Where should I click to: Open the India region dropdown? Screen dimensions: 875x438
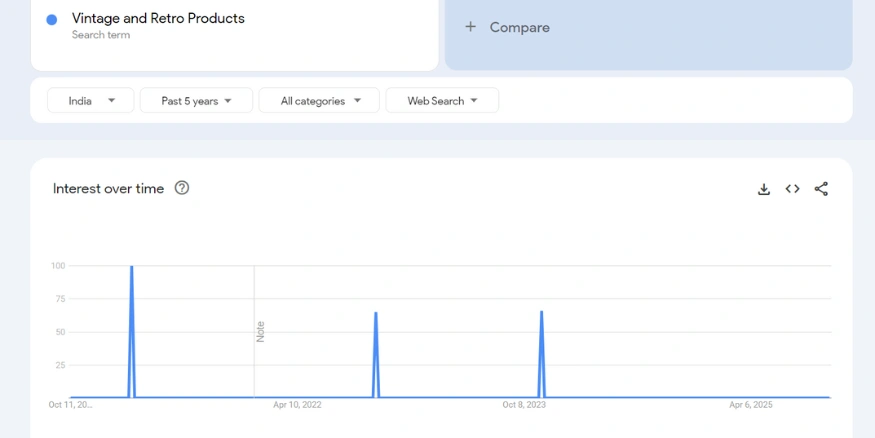pos(91,100)
